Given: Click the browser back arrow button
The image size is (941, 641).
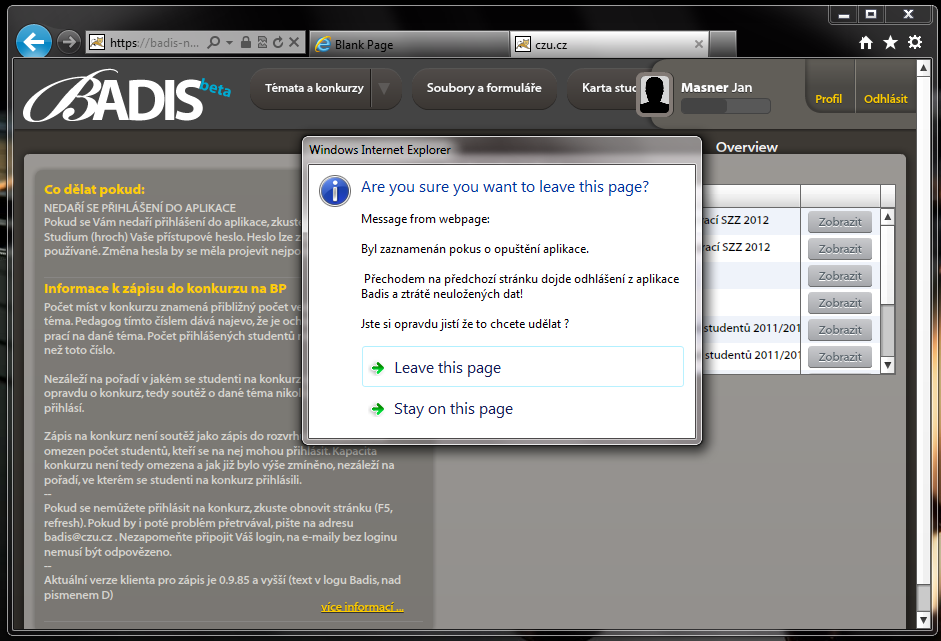Looking at the screenshot, I should (x=34, y=42).
